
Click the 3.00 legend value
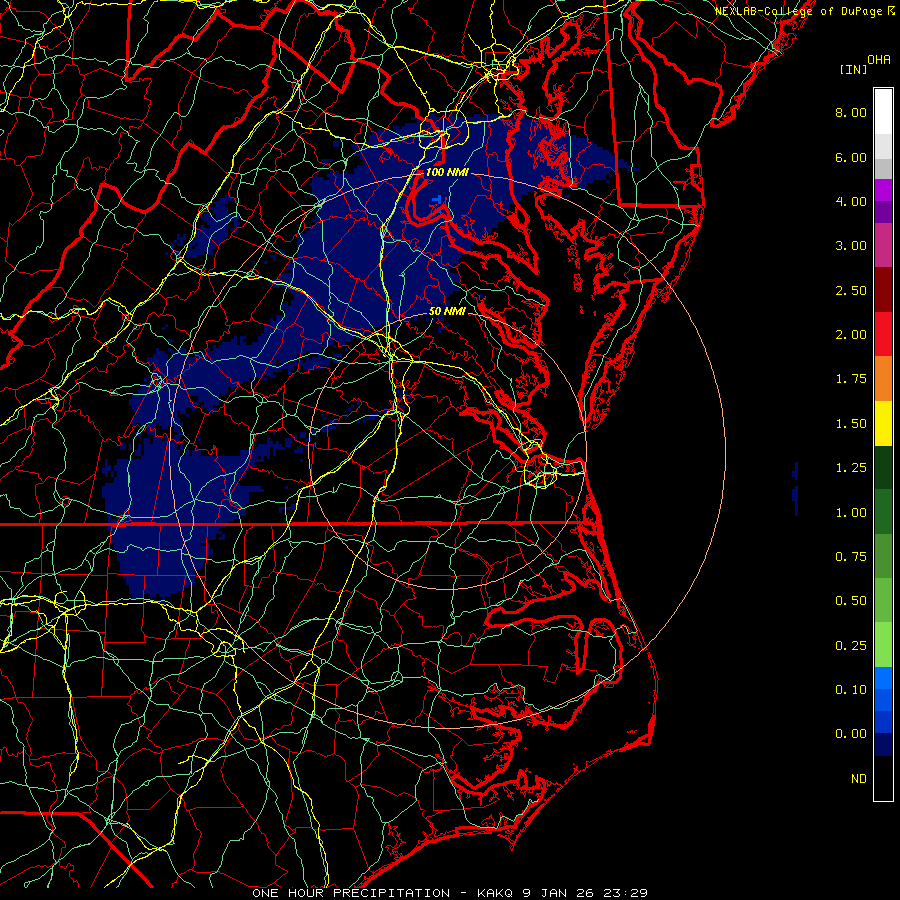(851, 246)
